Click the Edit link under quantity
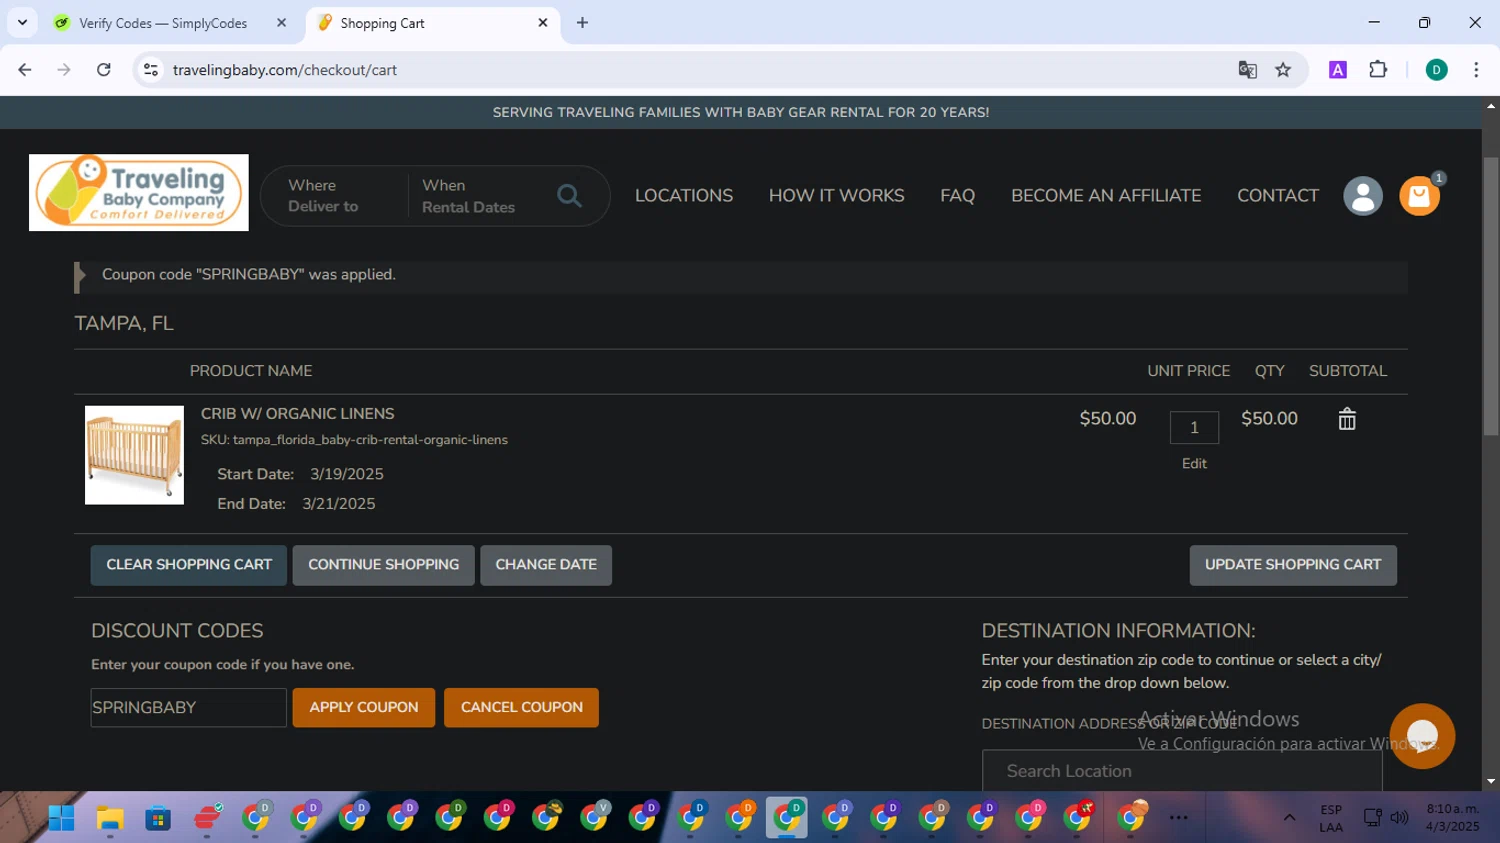The height and width of the screenshot is (843, 1500). (x=1194, y=464)
